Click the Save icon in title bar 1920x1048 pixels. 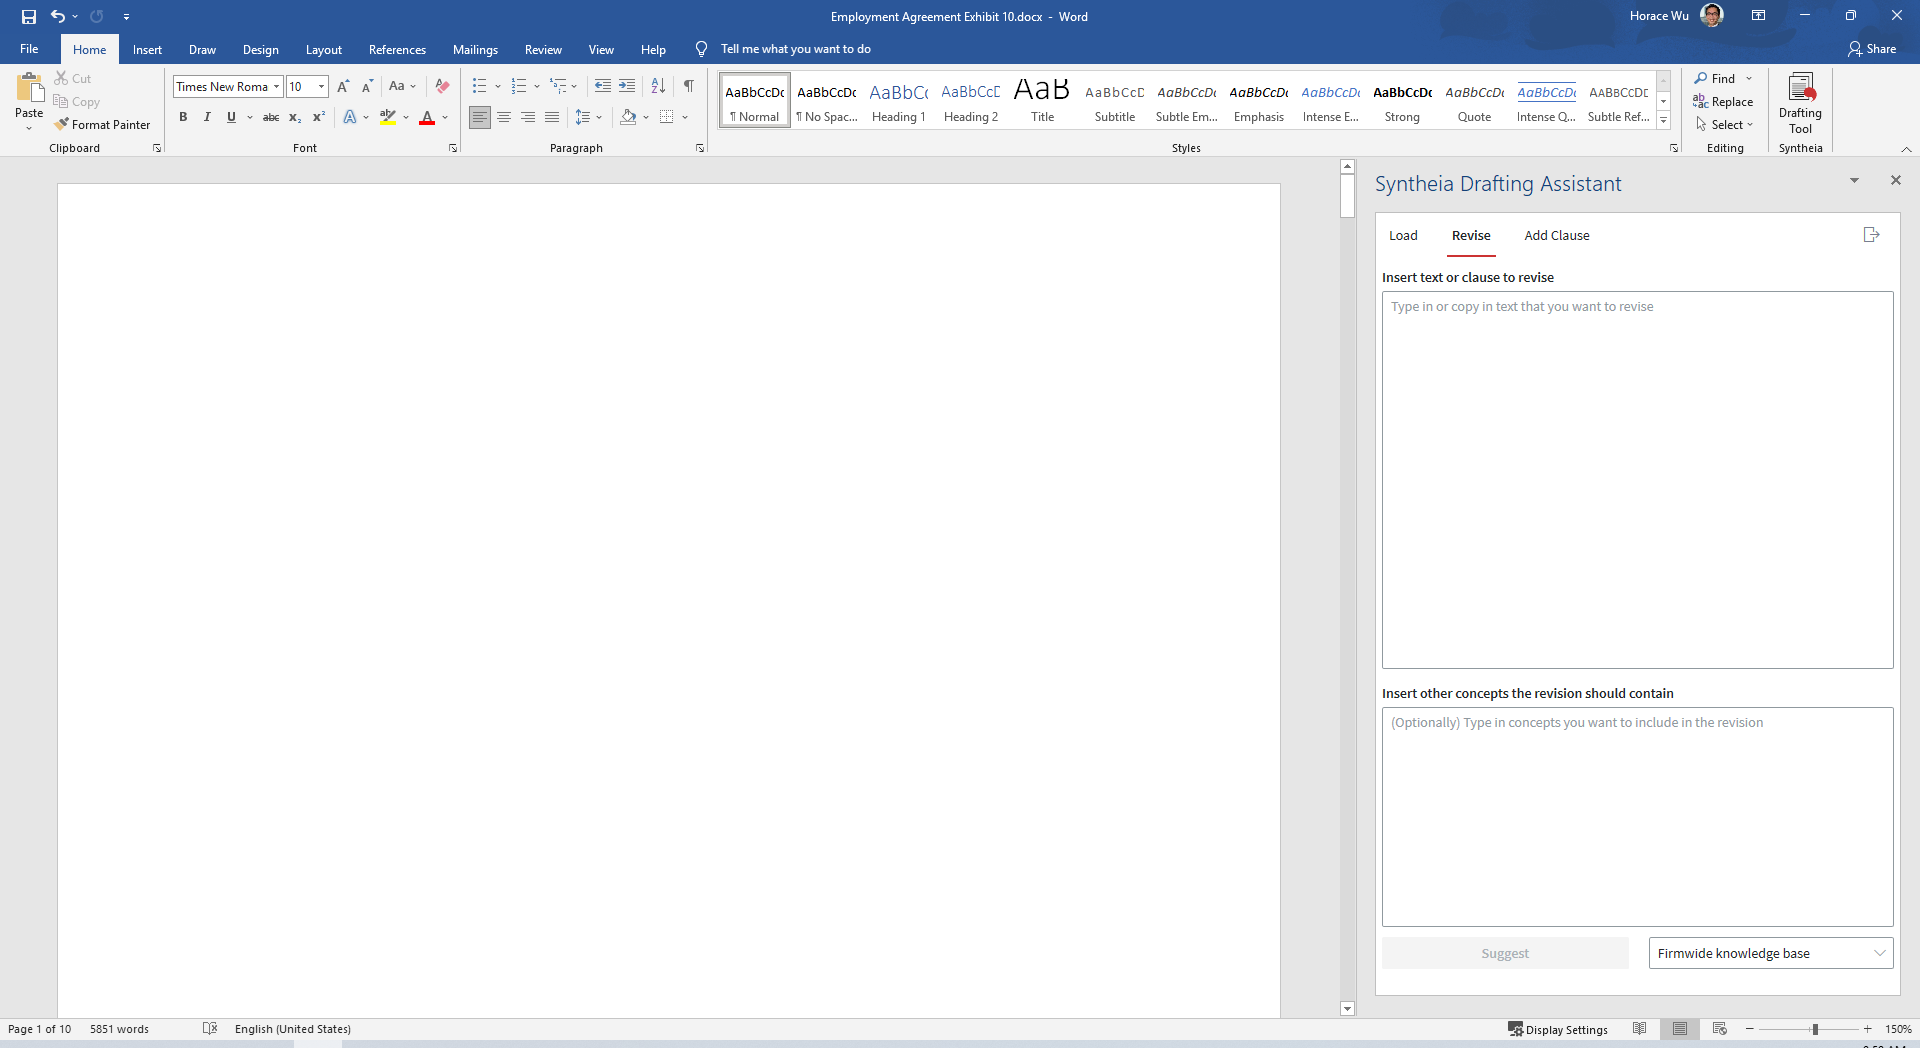pos(29,17)
